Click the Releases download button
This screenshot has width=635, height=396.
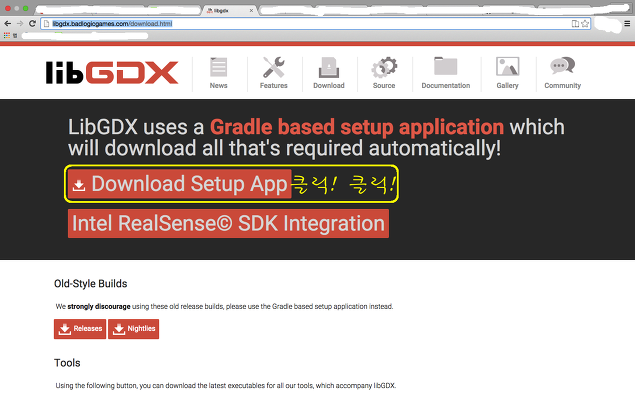(80, 329)
